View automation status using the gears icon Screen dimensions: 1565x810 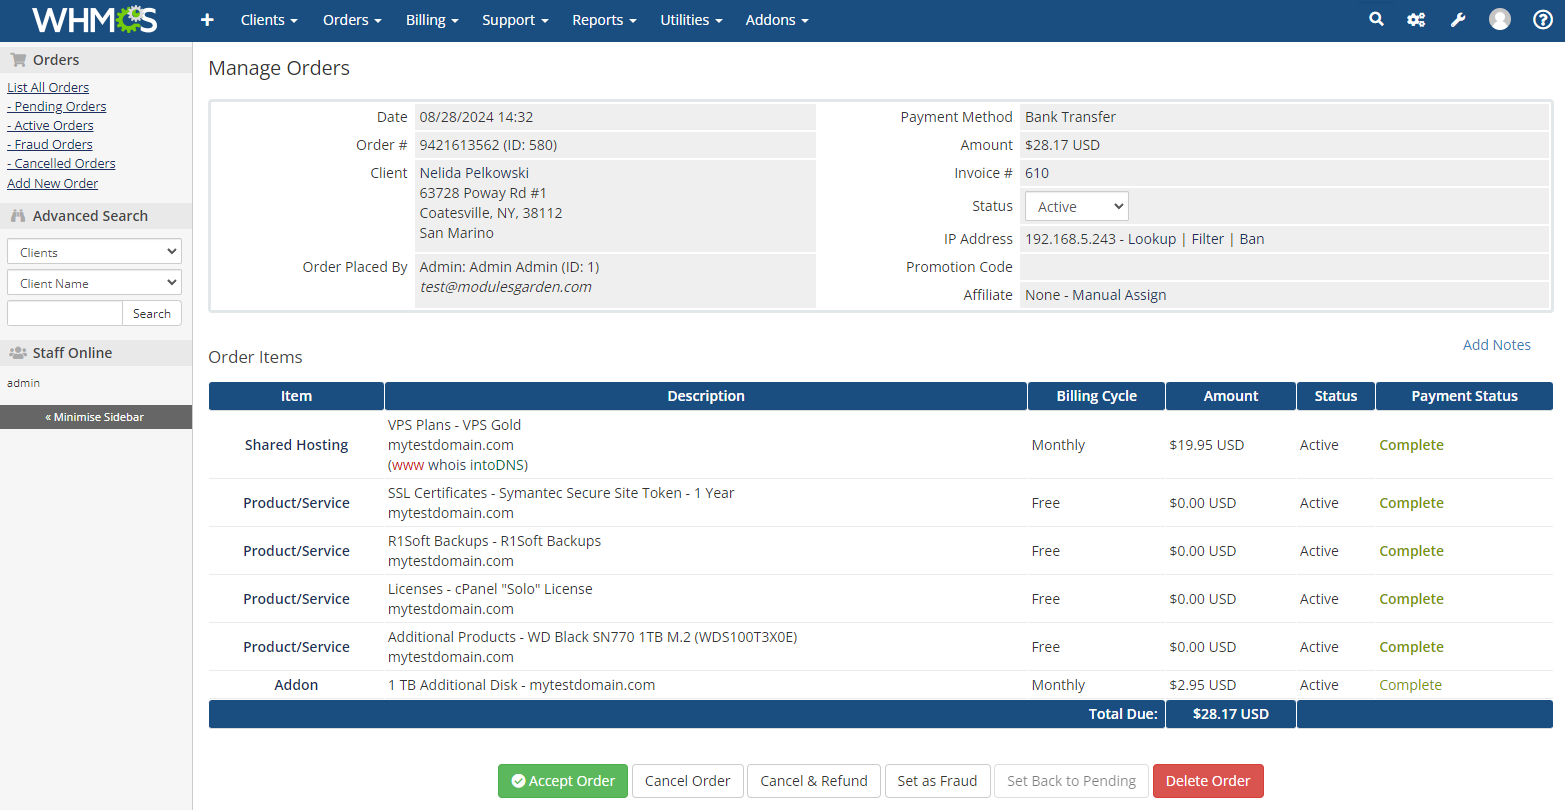click(x=1416, y=18)
